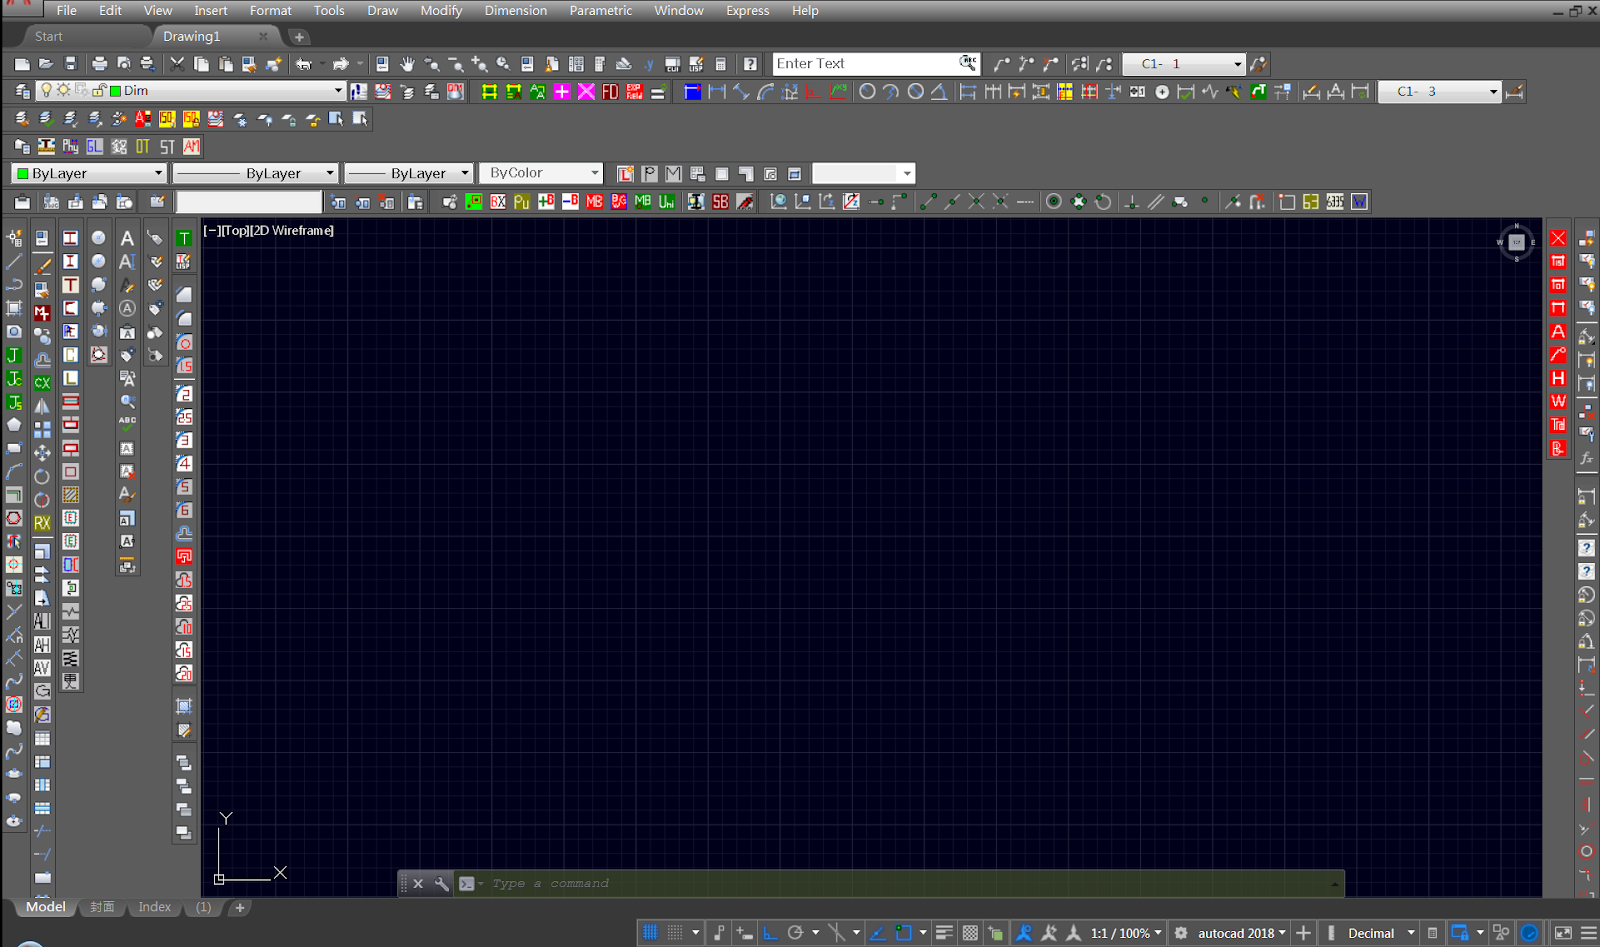Close the Drawing1 tab

tap(263, 36)
